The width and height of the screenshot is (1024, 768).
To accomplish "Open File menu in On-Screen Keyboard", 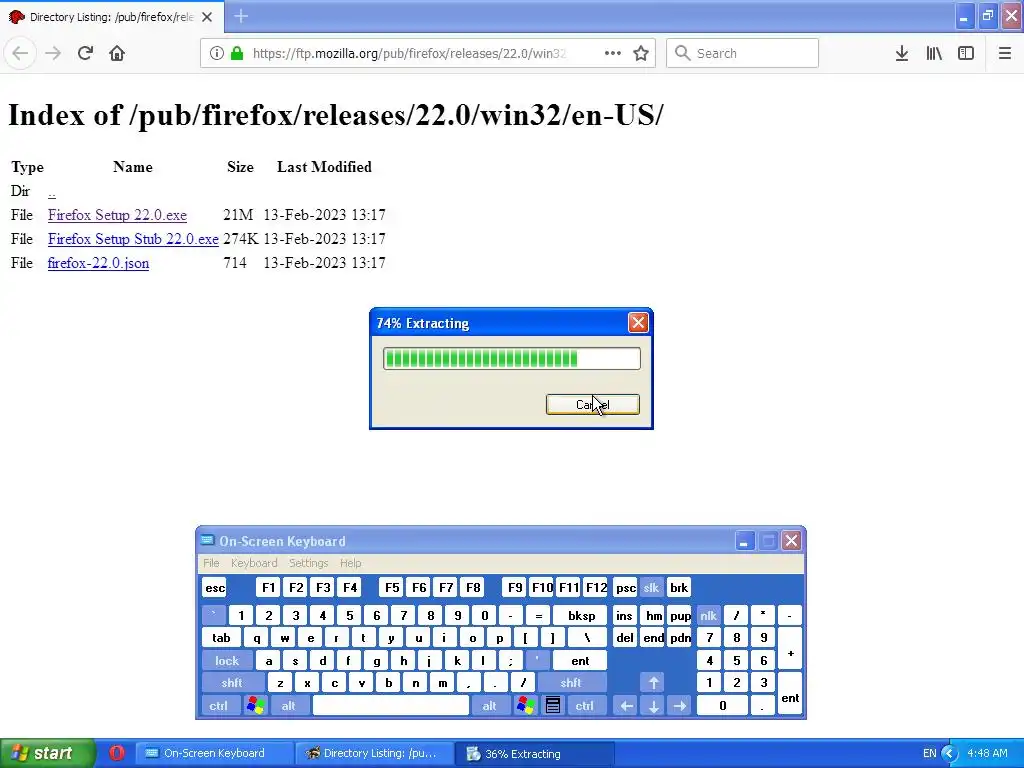I will point(211,563).
